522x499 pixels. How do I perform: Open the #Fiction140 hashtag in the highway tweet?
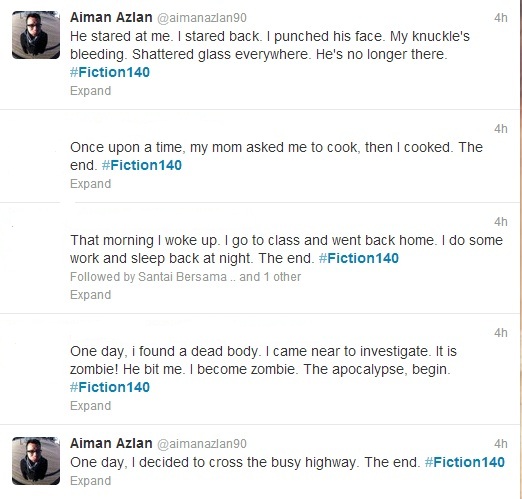point(465,462)
